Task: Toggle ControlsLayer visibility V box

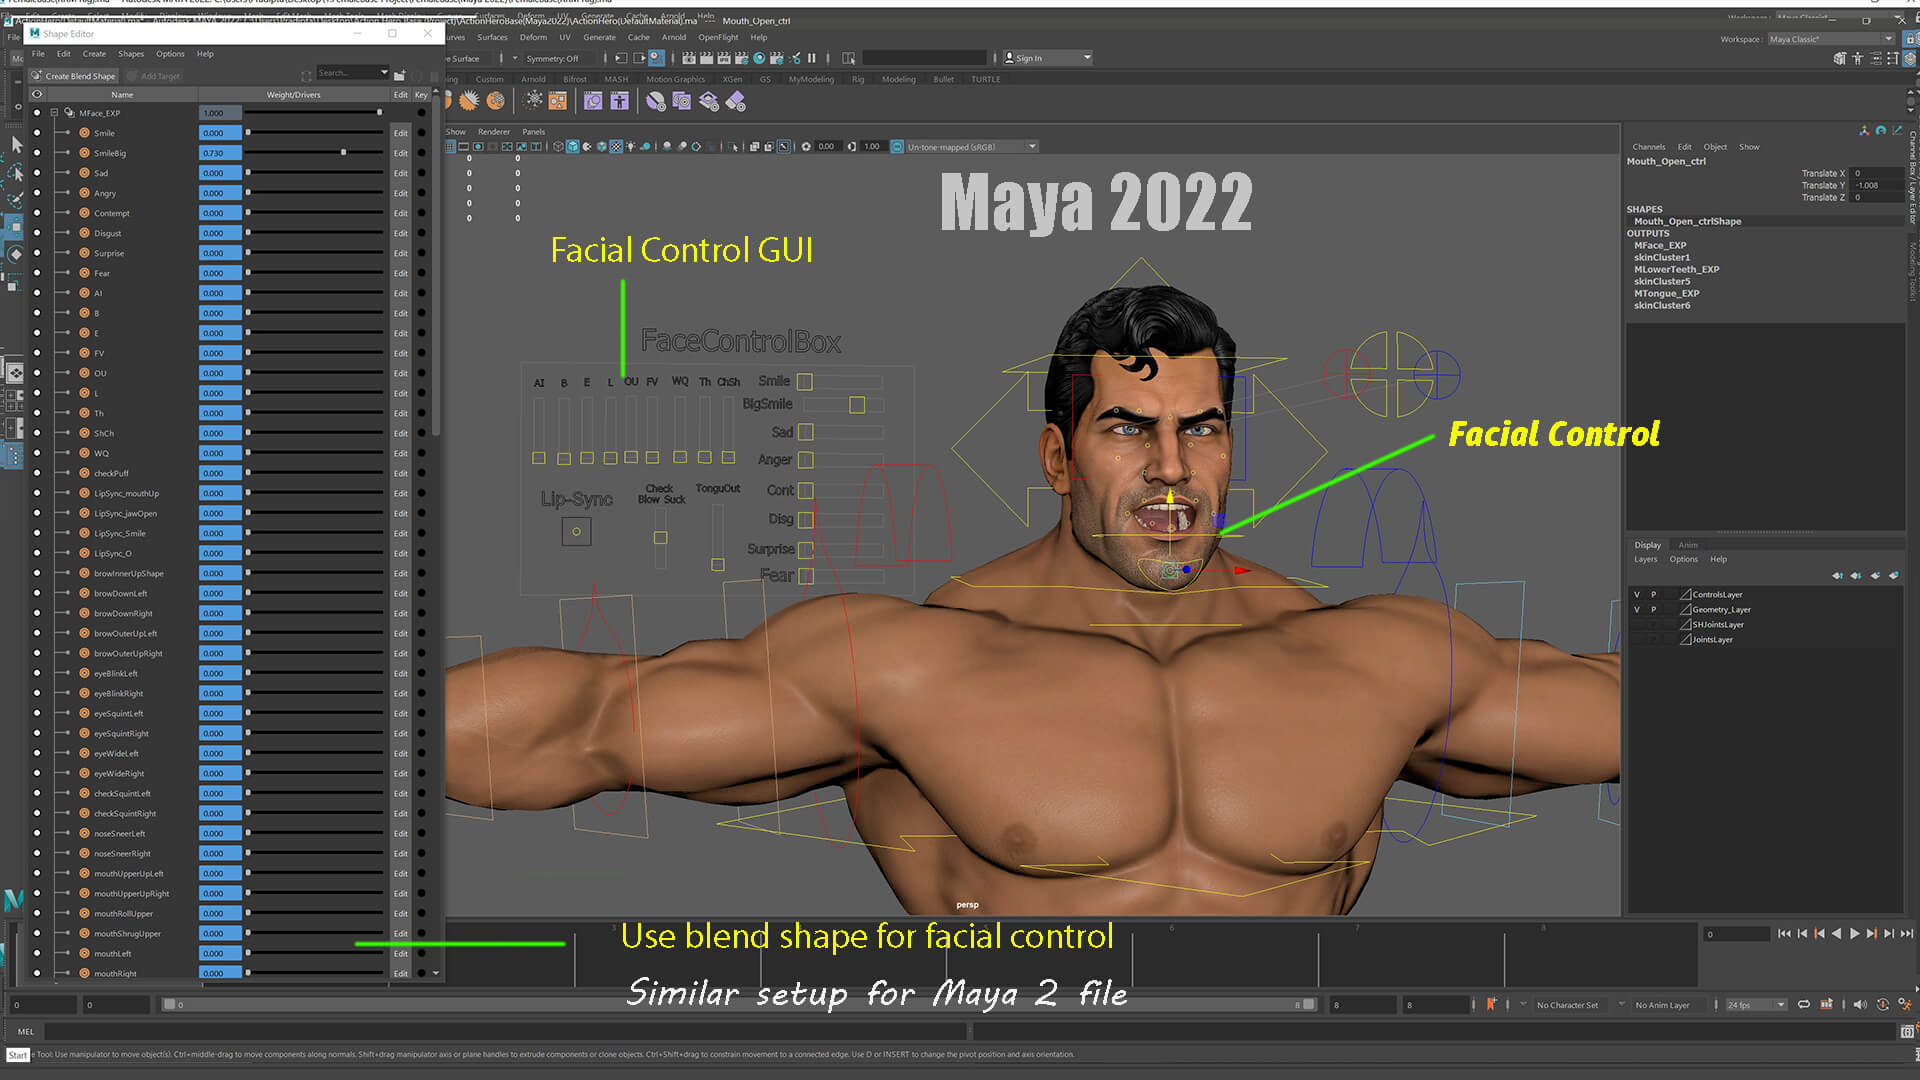Action: (x=1637, y=595)
